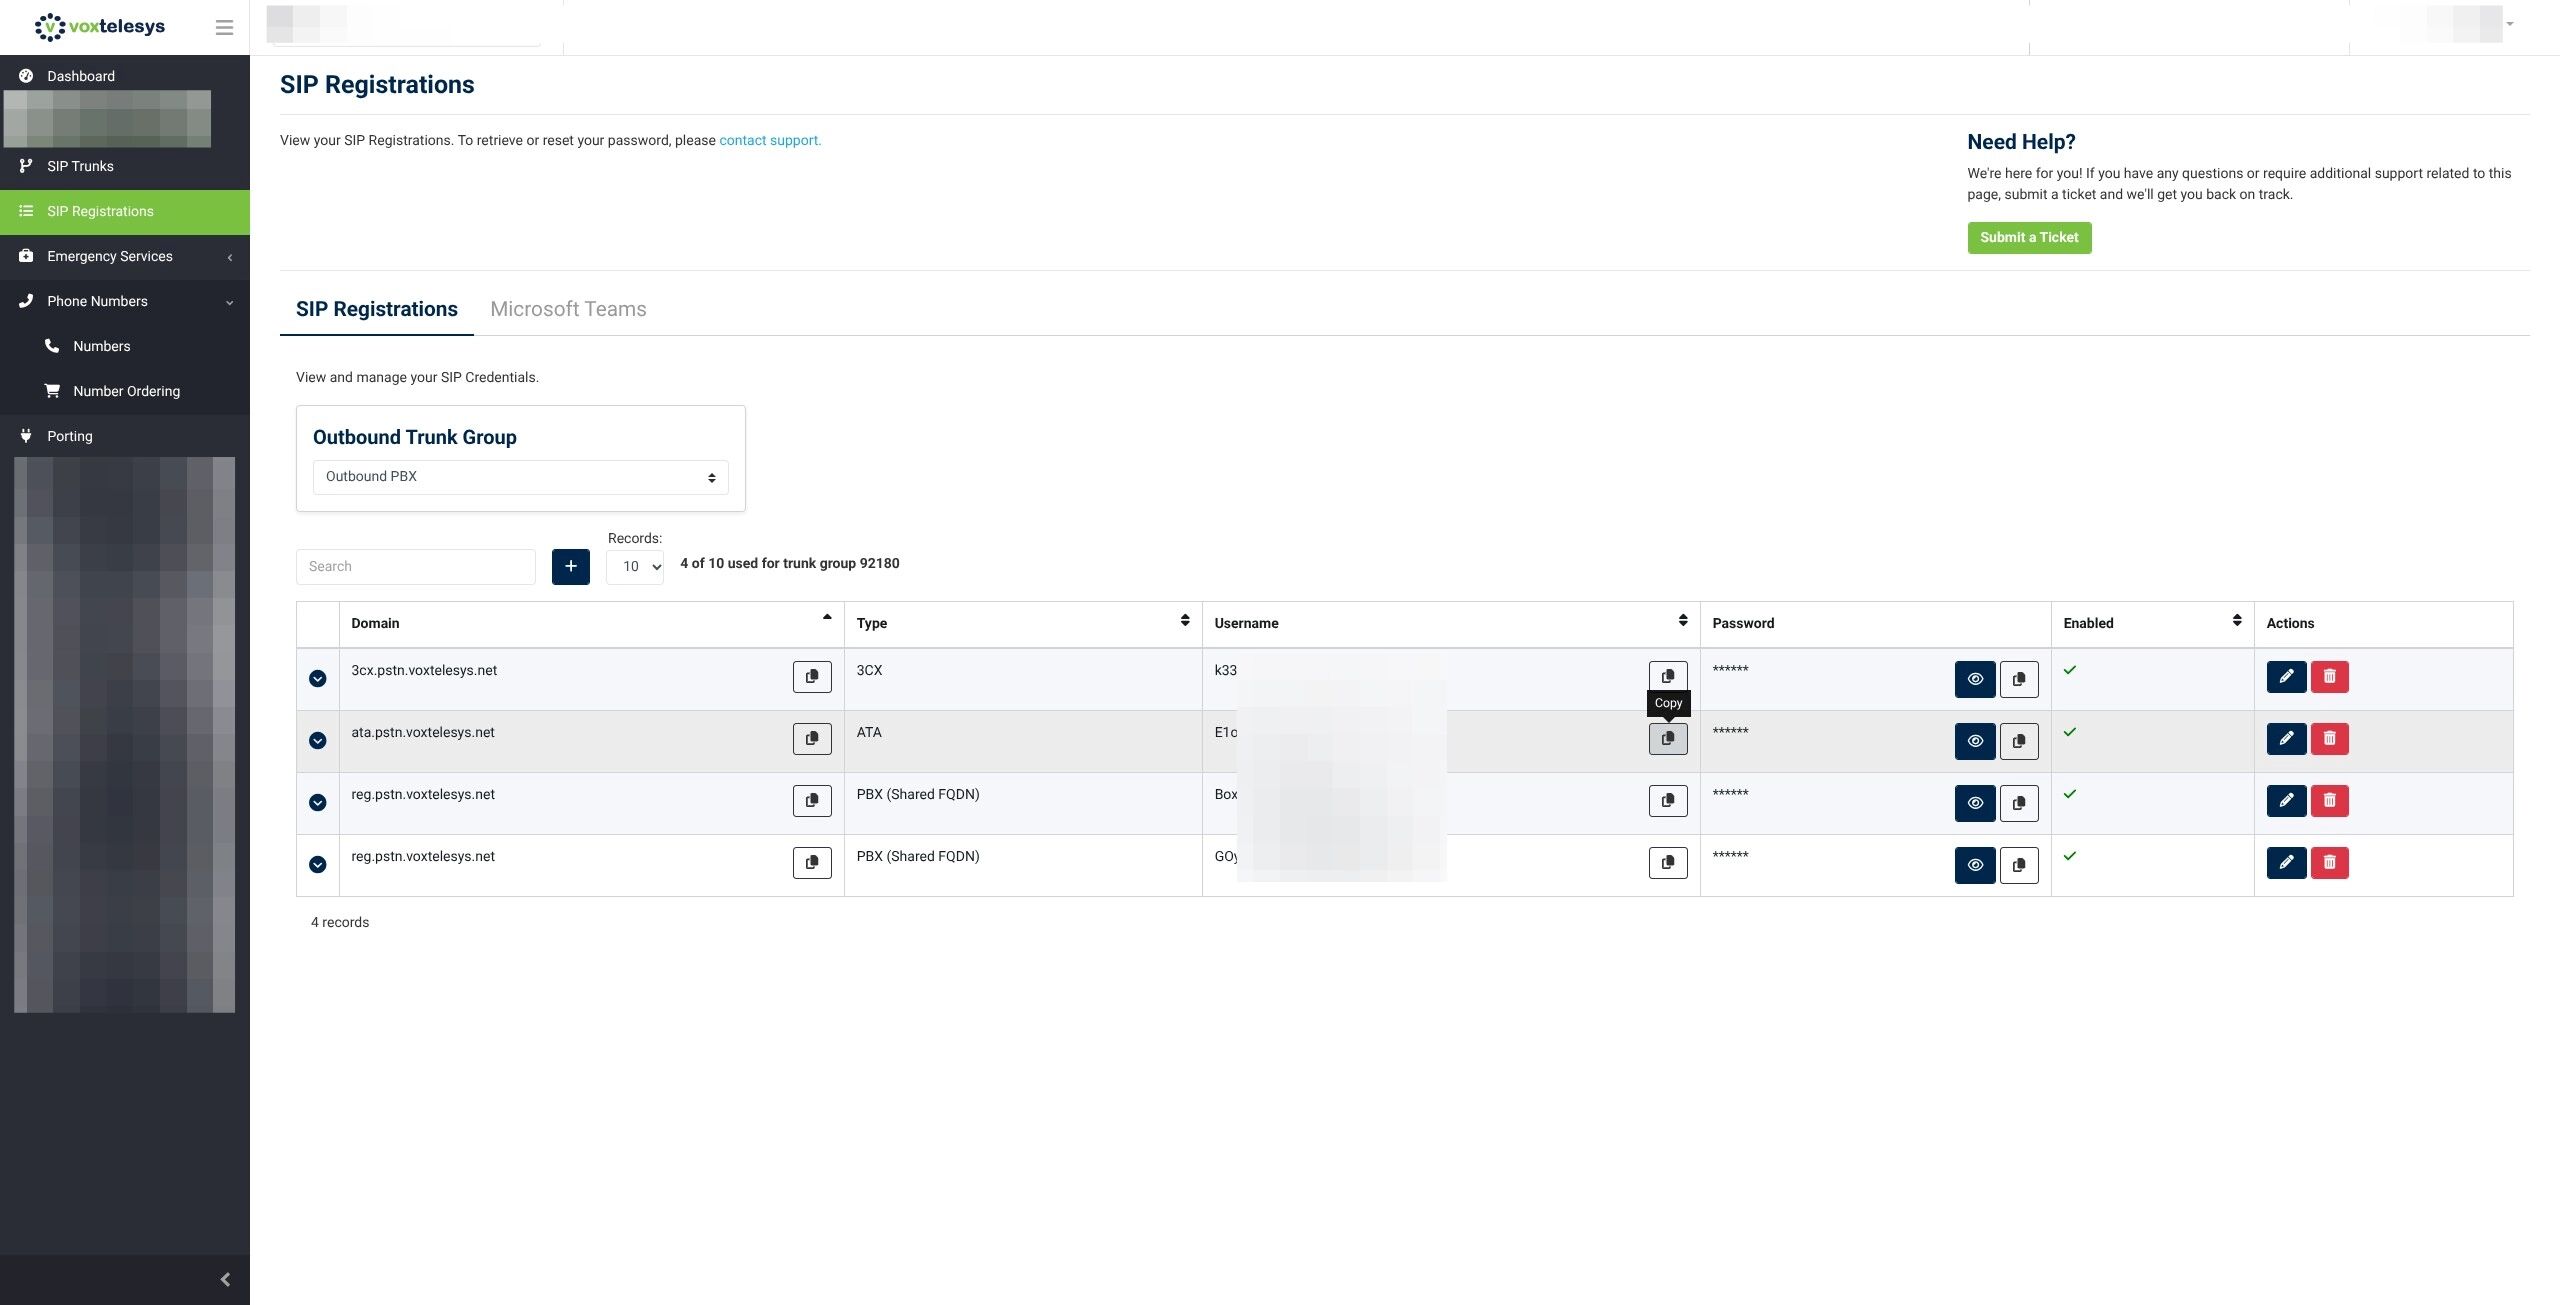Copy password in the Box username row

point(2019,803)
